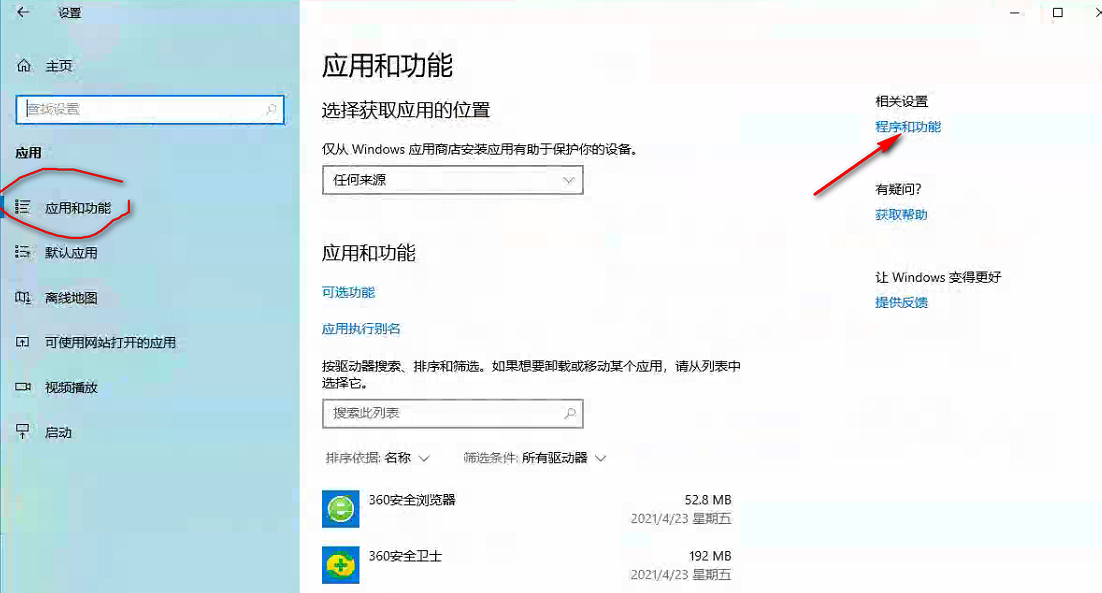Click the search magnifier in 查找设置 box
Viewport: 1102px width, 593px height.
pyautogui.click(x=271, y=109)
